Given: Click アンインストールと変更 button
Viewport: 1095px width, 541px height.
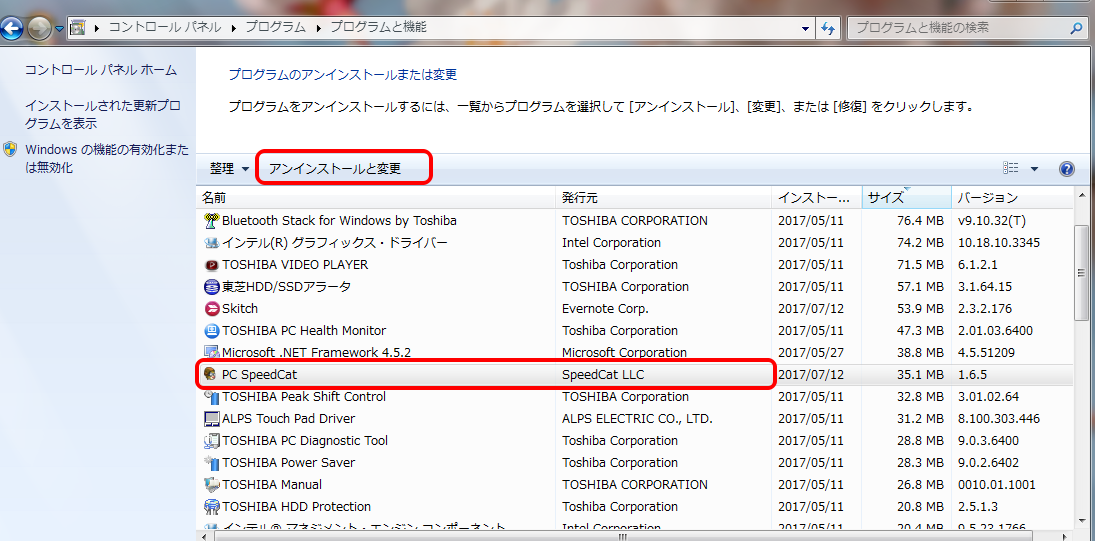Looking at the screenshot, I should 335,169.
